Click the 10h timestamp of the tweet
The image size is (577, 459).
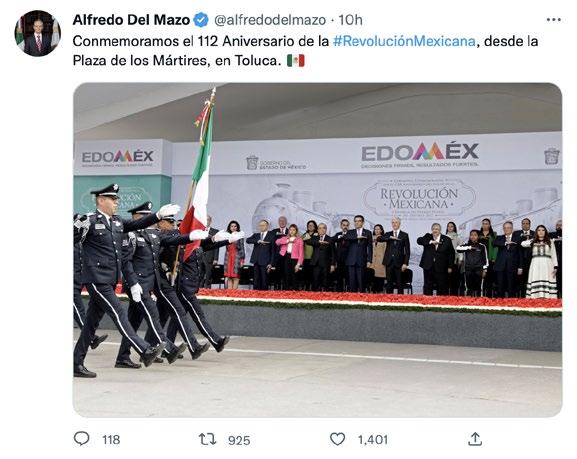(x=350, y=20)
